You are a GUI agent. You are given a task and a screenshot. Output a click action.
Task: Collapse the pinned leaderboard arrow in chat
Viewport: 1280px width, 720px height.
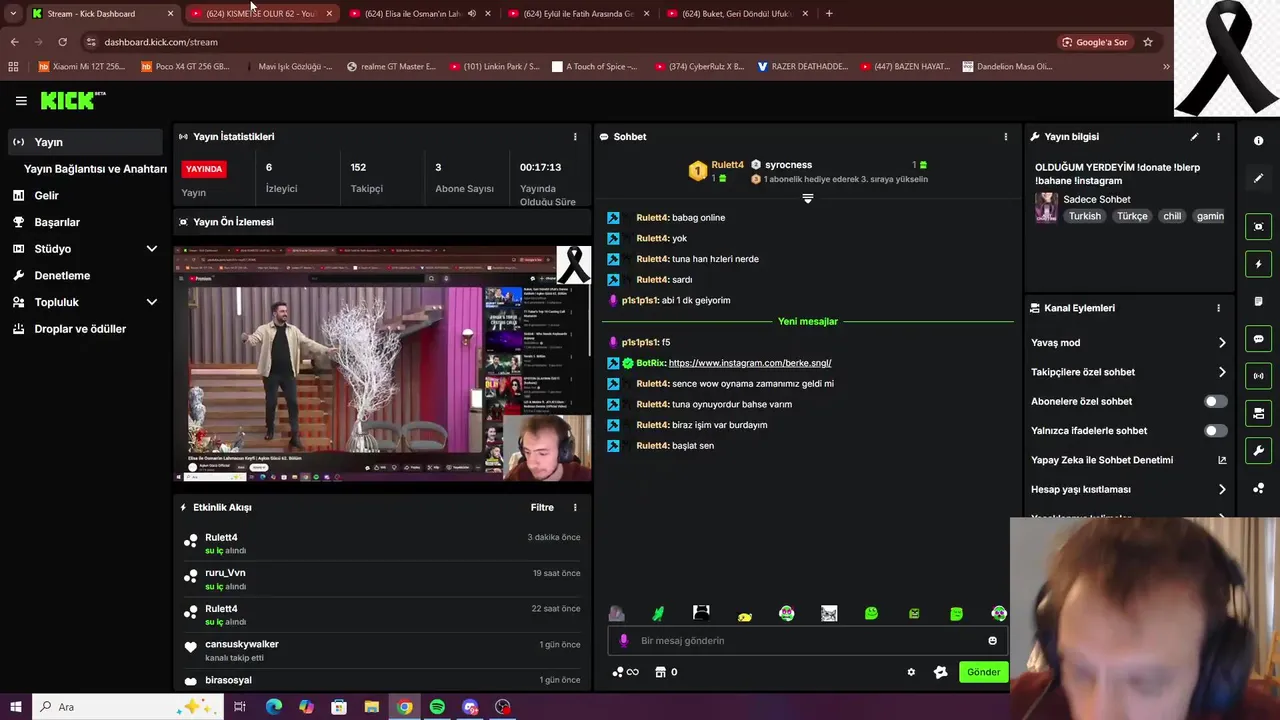808,198
